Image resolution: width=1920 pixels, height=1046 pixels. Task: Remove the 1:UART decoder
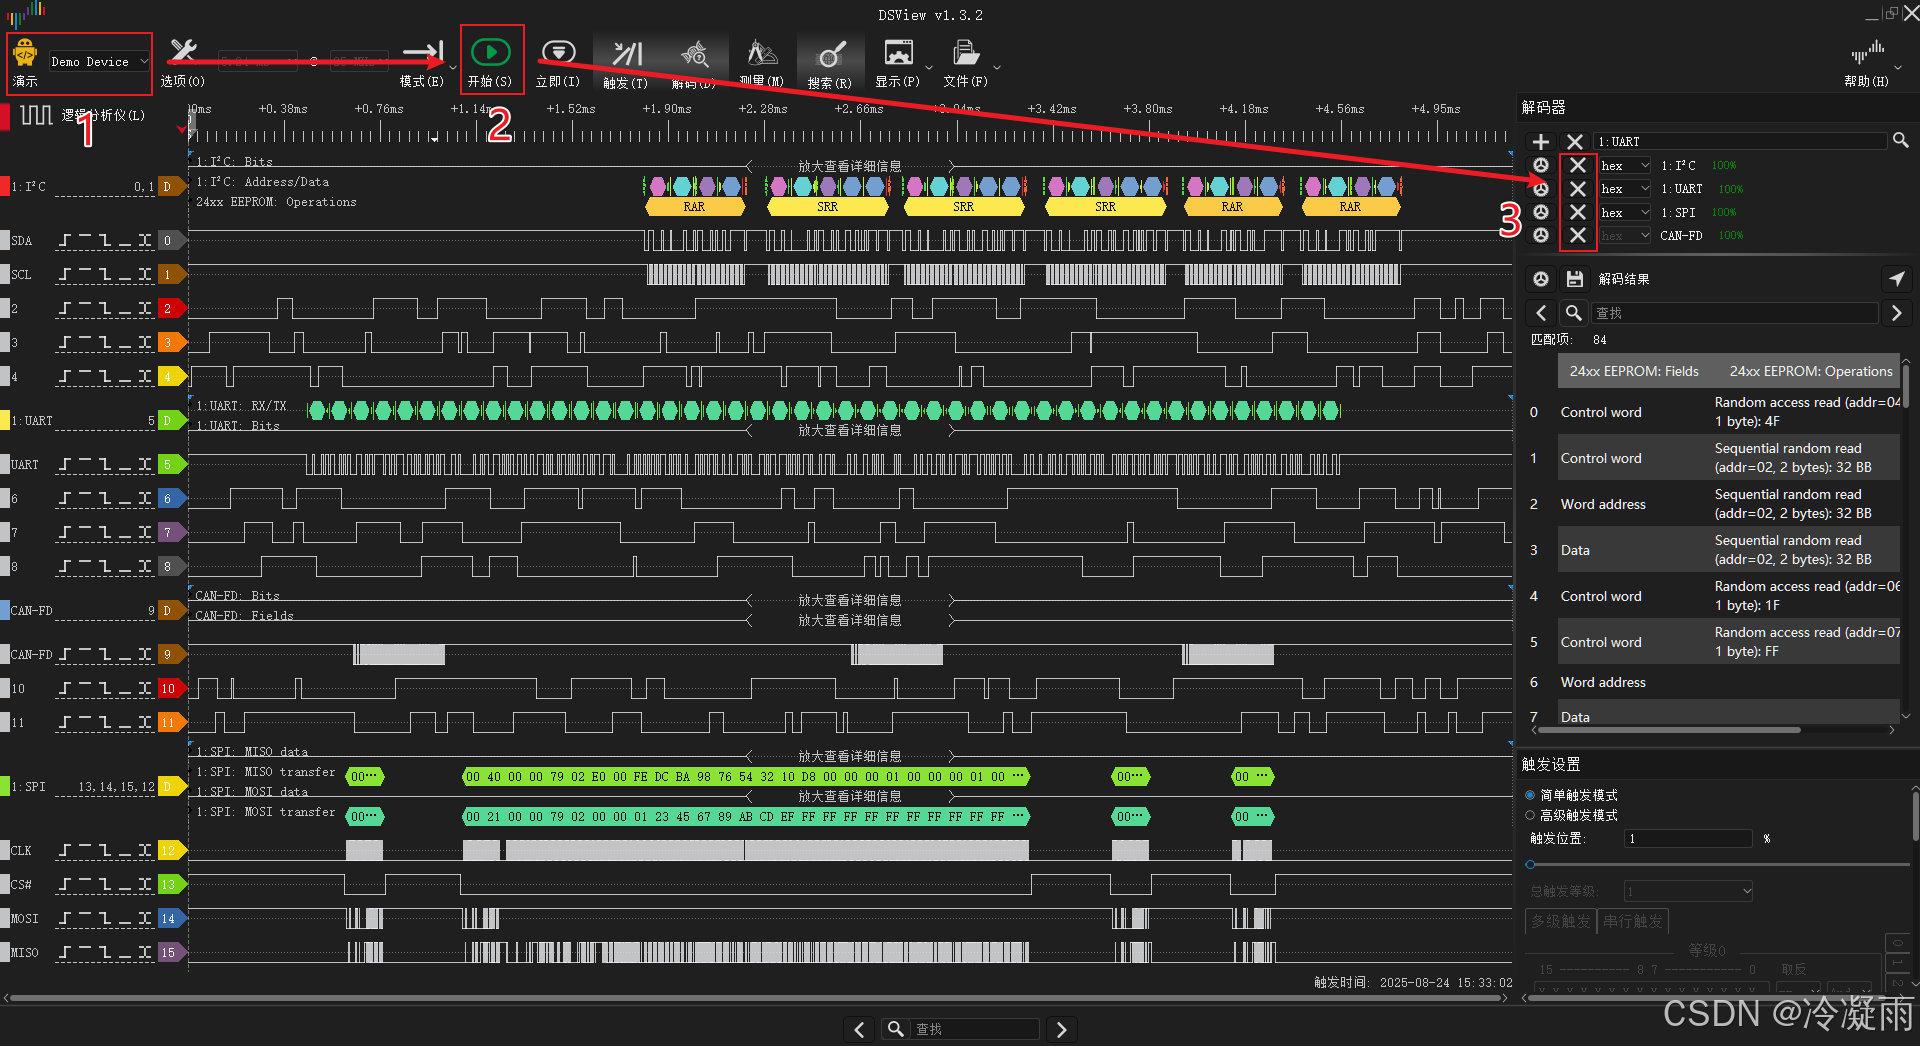click(x=1578, y=189)
